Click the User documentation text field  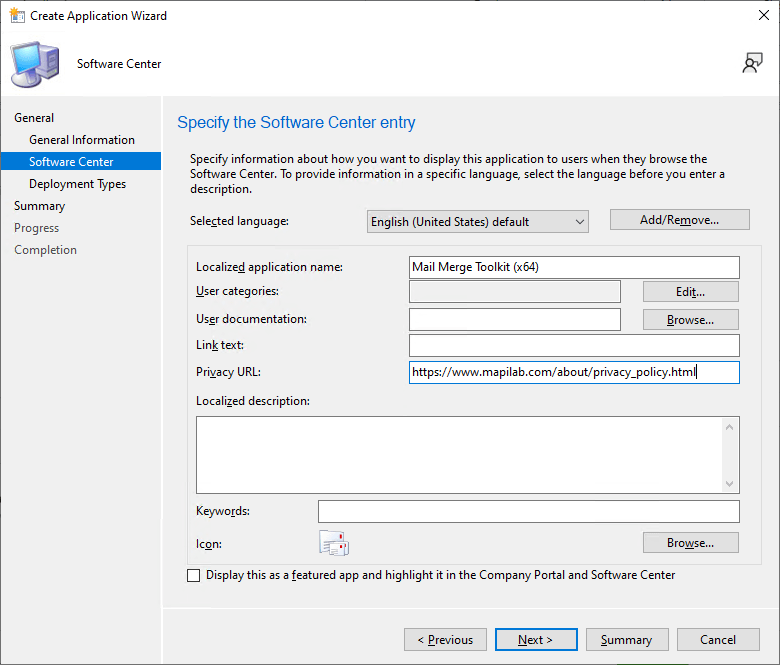pyautogui.click(x=515, y=319)
